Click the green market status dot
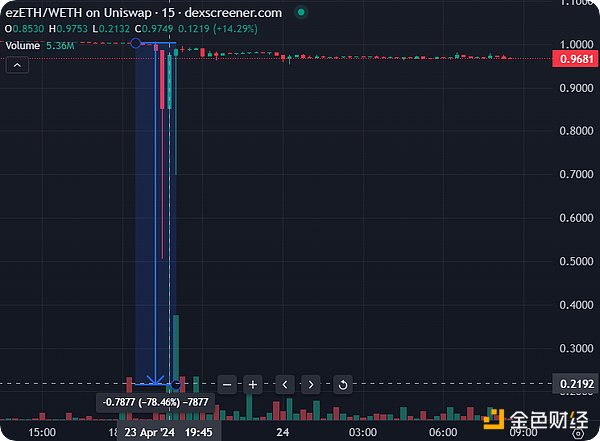Image resolution: width=600 pixels, height=441 pixels. pos(301,12)
